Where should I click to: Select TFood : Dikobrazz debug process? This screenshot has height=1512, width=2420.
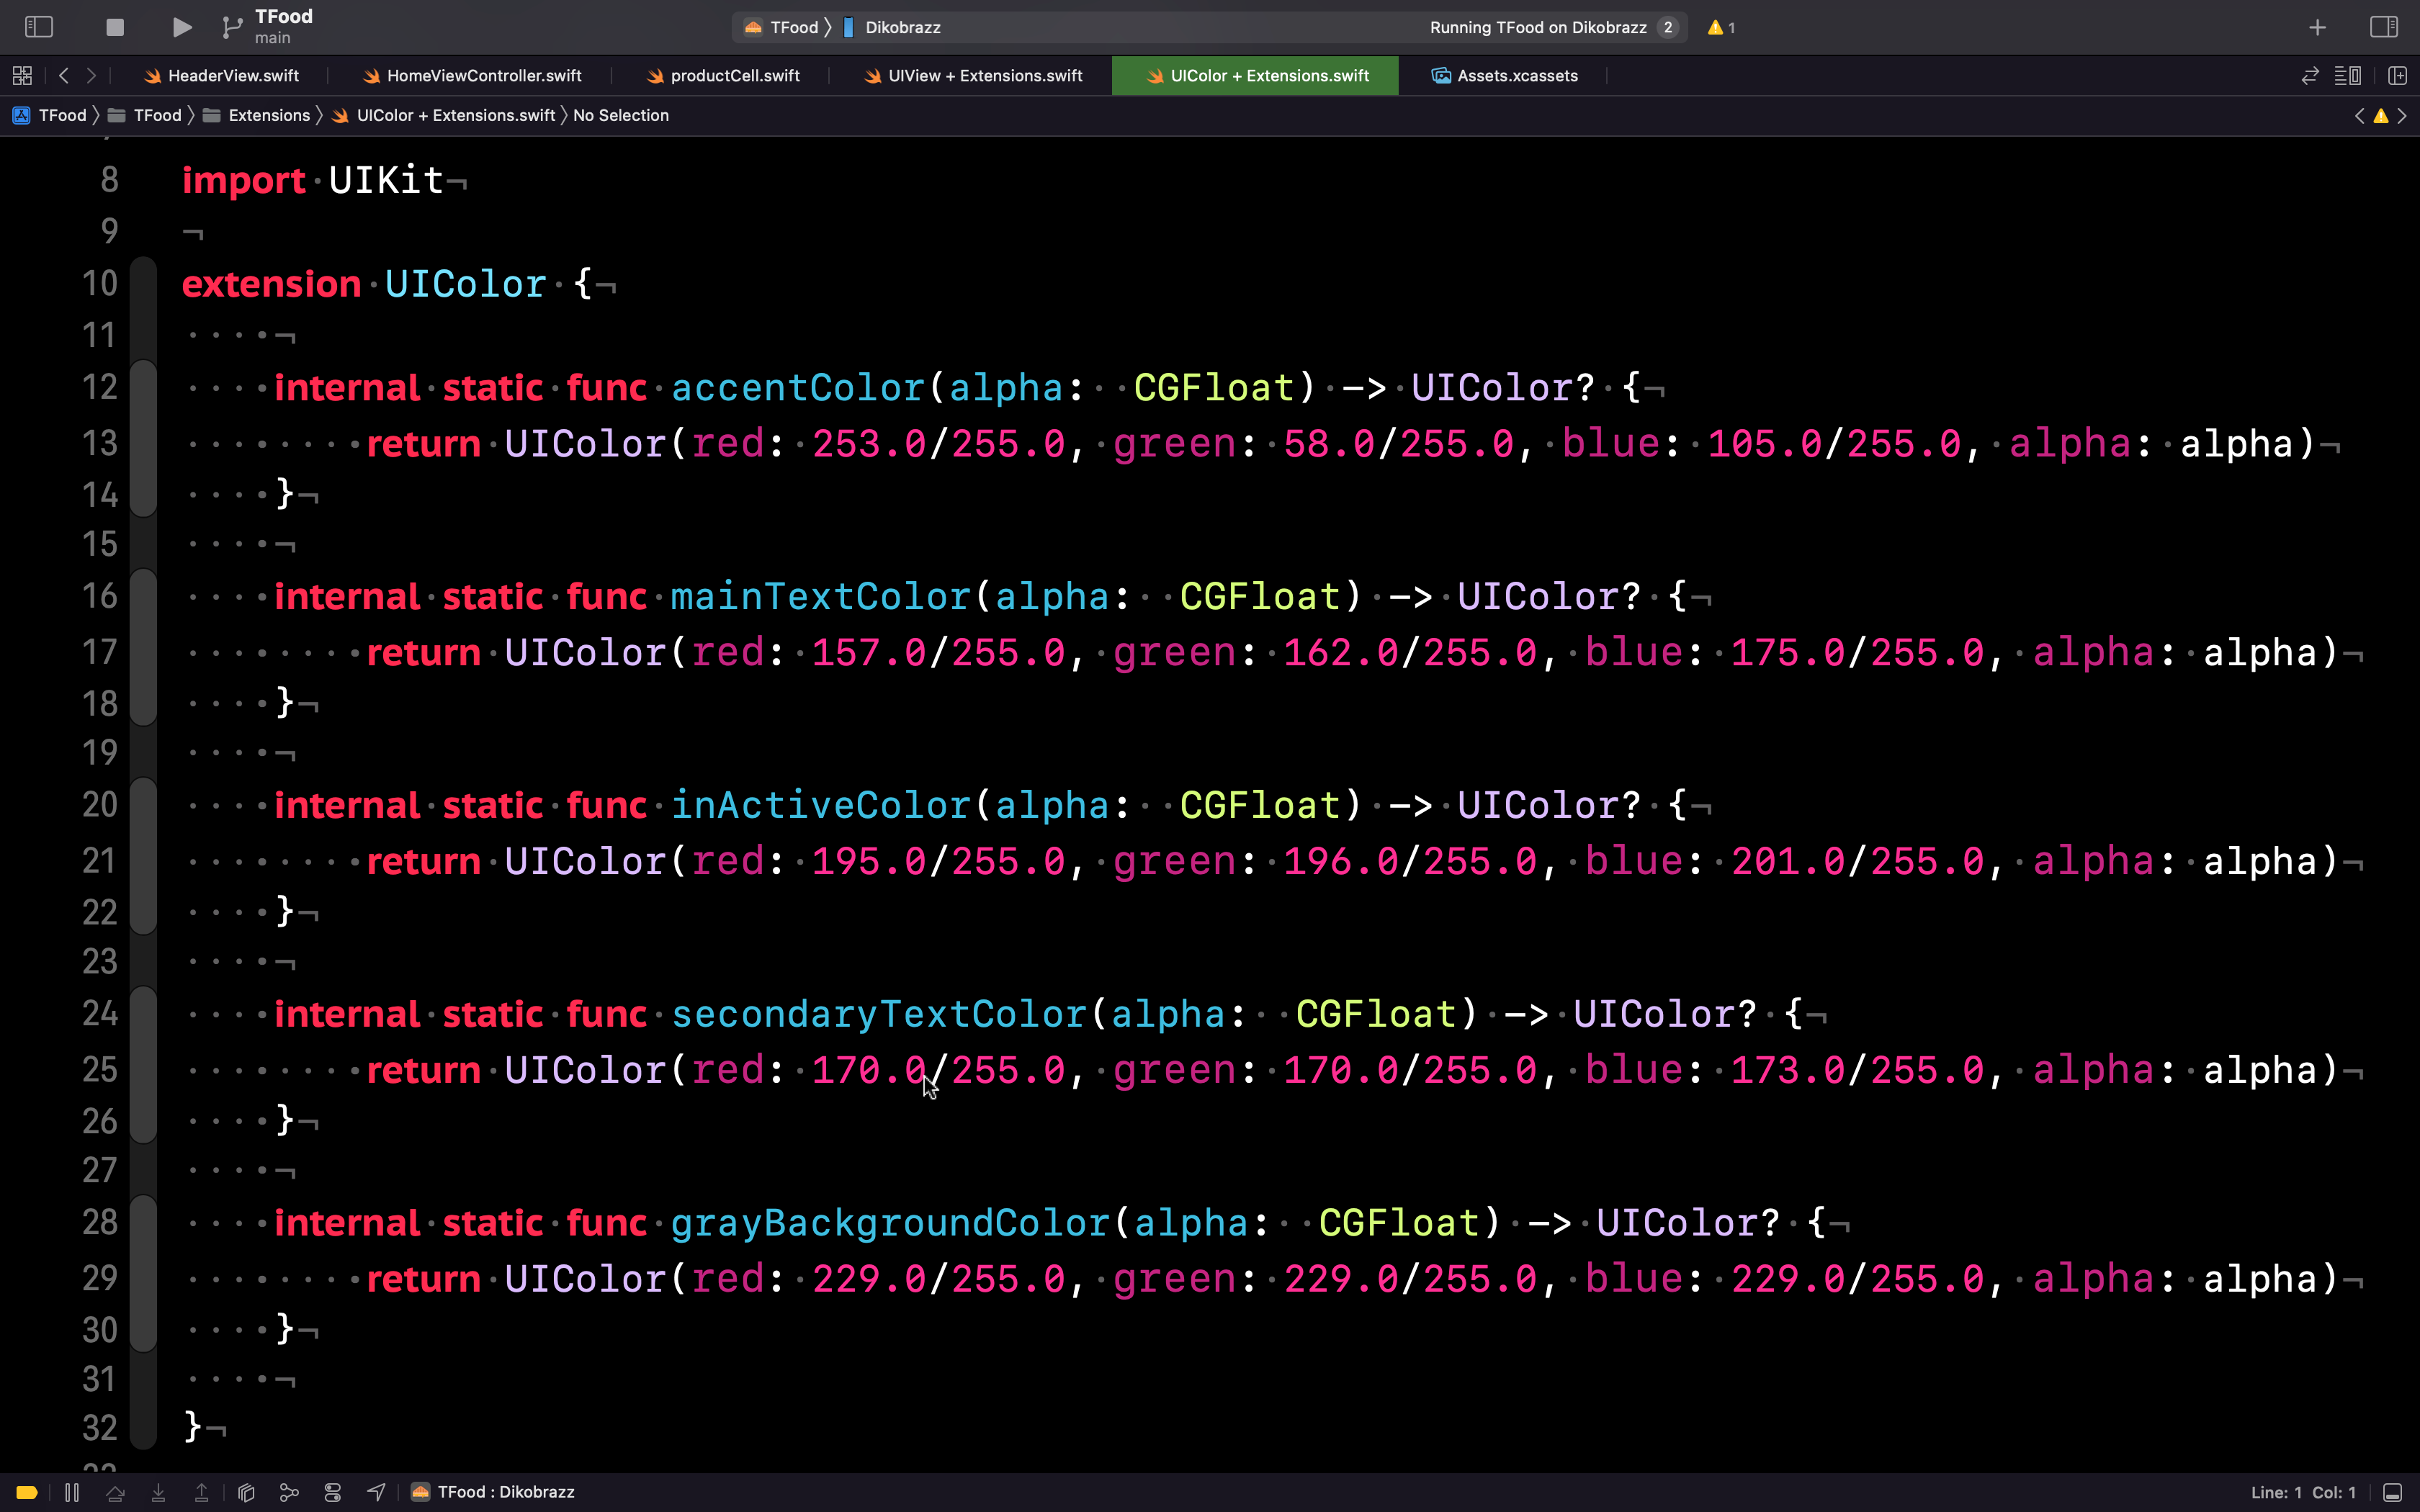493,1492
